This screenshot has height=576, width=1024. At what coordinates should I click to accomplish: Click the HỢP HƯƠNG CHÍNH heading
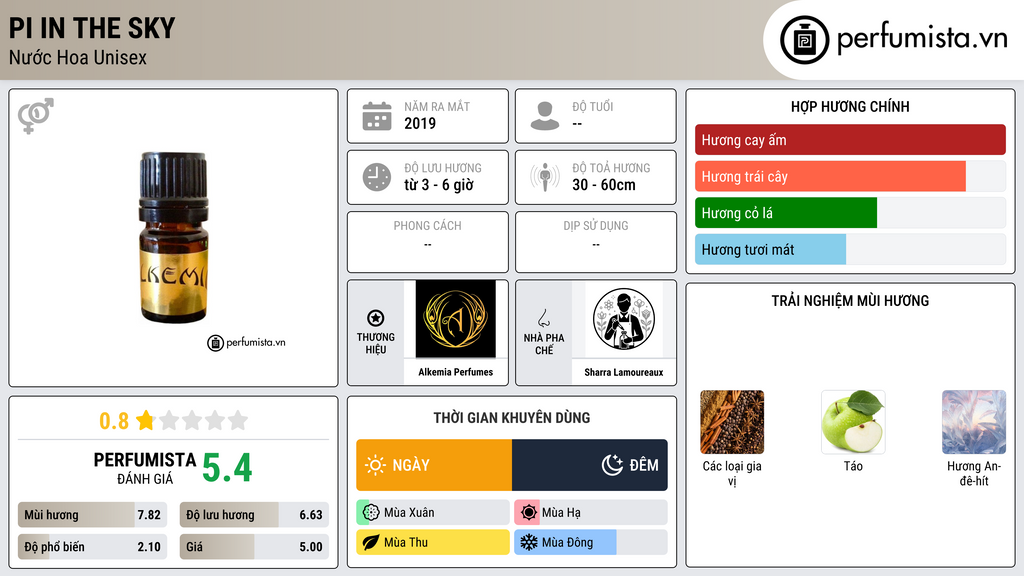(x=850, y=106)
